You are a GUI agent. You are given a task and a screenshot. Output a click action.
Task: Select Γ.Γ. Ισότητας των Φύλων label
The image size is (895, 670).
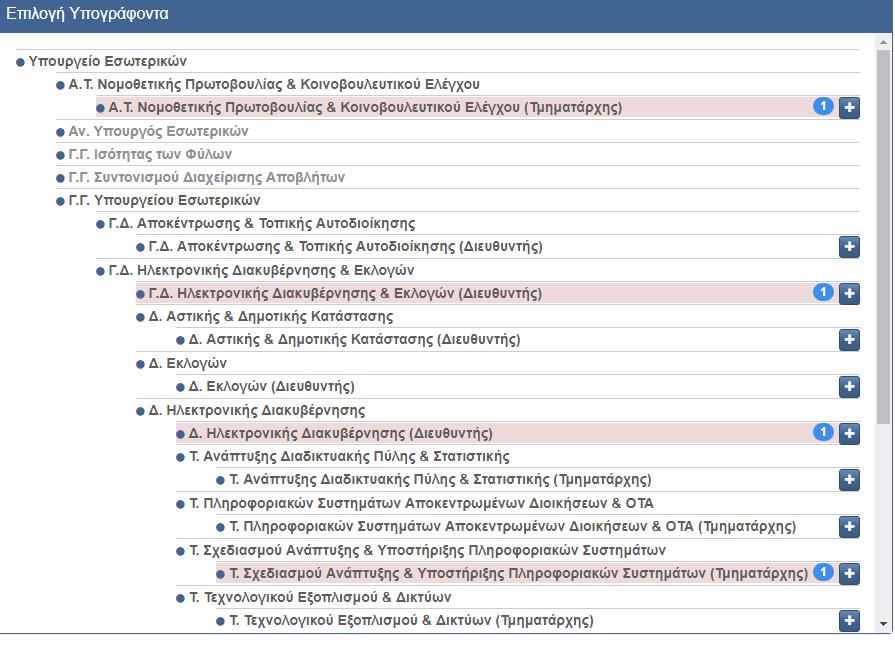(150, 154)
